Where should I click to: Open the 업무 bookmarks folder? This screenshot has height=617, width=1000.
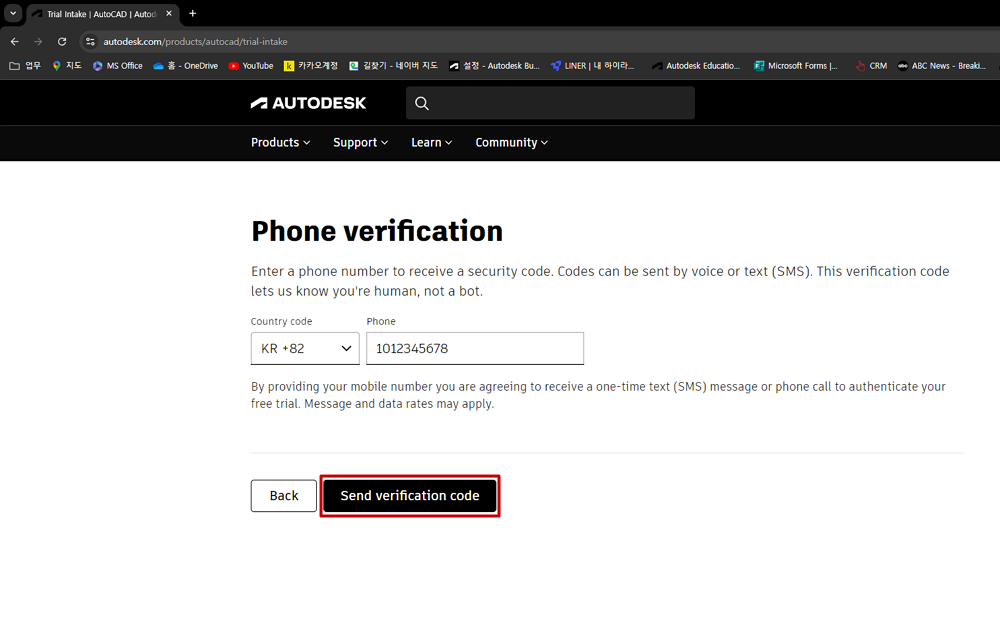[x=25, y=66]
